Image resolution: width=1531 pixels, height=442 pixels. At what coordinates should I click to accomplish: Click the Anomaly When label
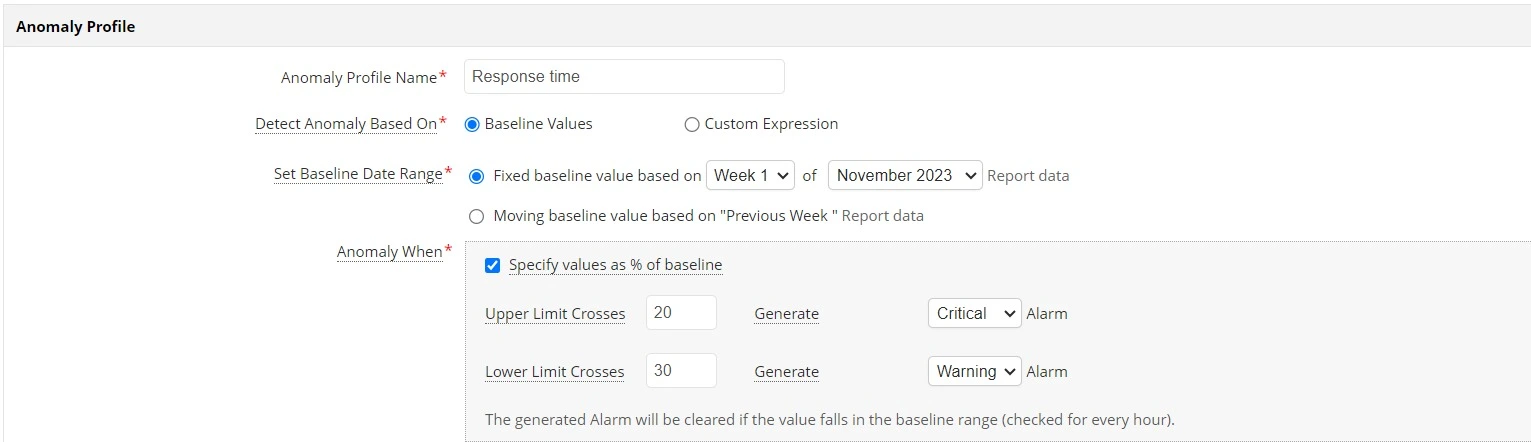click(x=389, y=252)
